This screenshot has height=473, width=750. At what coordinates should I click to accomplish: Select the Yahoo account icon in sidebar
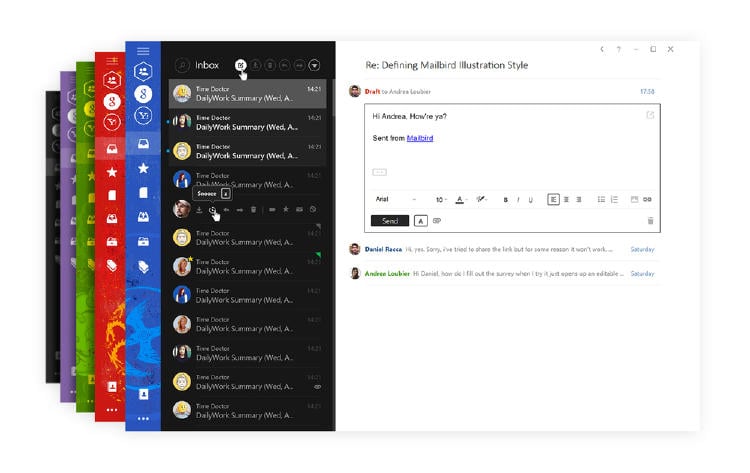point(143,116)
